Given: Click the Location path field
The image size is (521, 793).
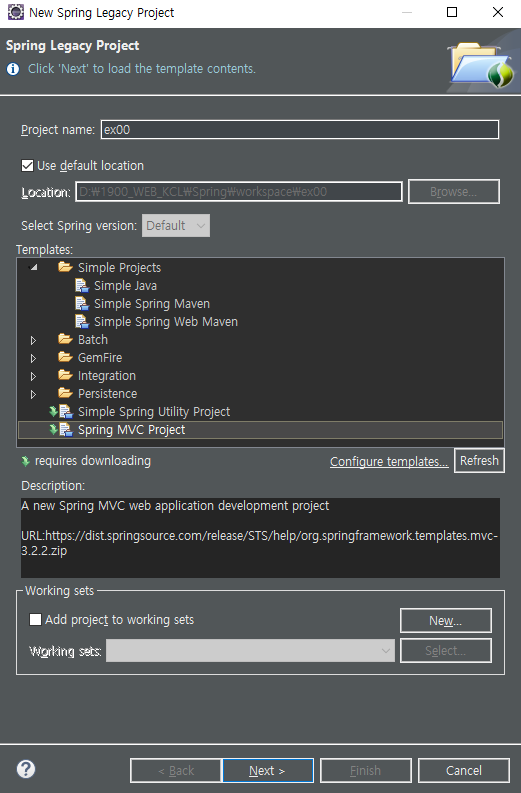Looking at the screenshot, I should (x=239, y=192).
